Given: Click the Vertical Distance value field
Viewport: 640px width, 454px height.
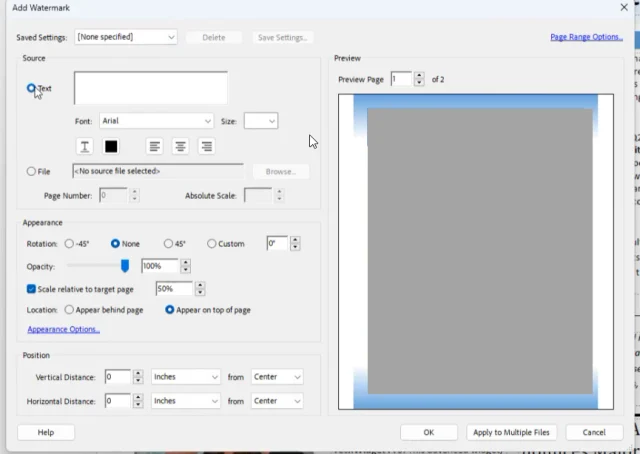Looking at the screenshot, I should coord(118,377).
